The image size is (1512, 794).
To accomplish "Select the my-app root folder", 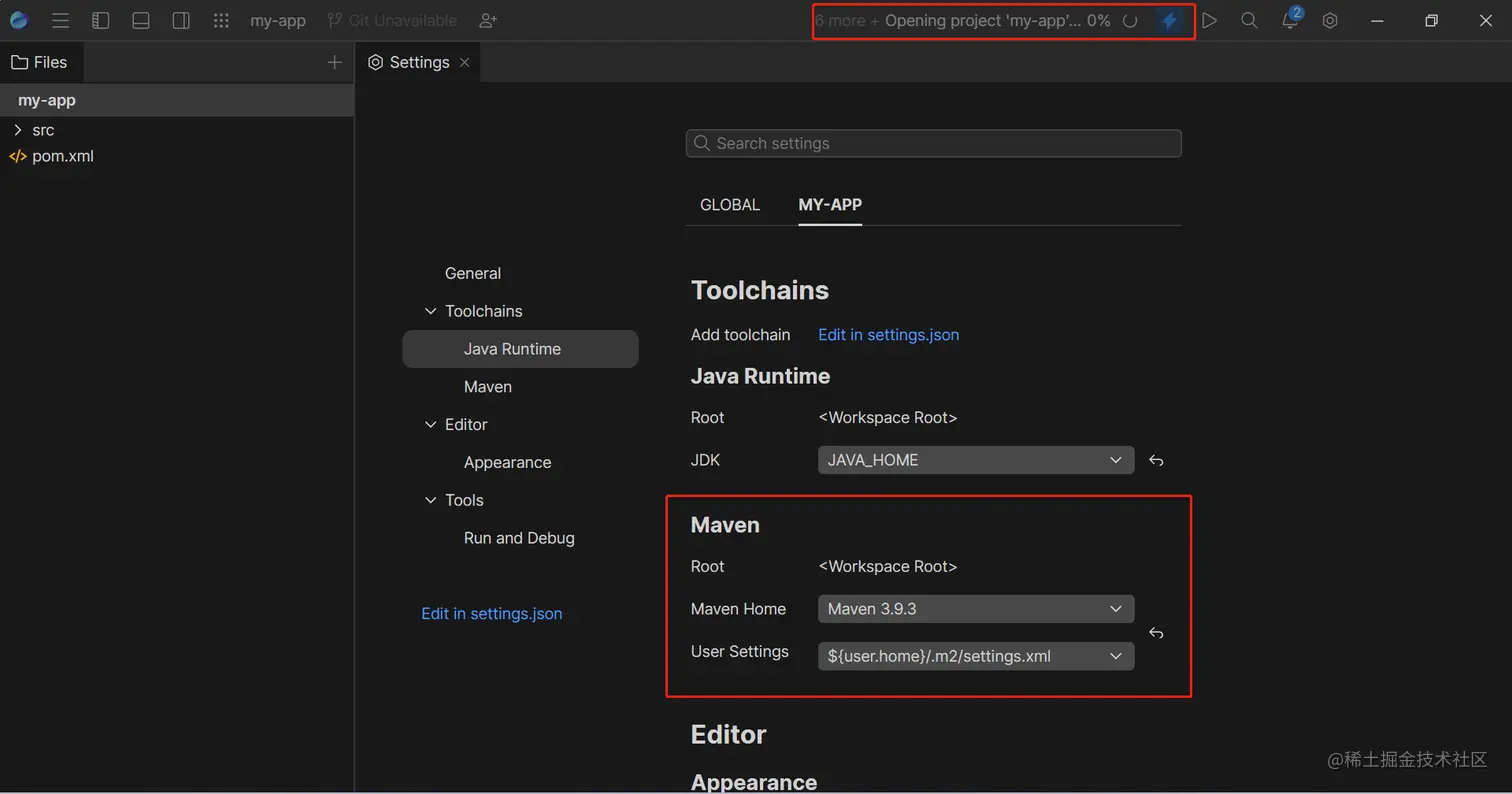I will pos(177,100).
